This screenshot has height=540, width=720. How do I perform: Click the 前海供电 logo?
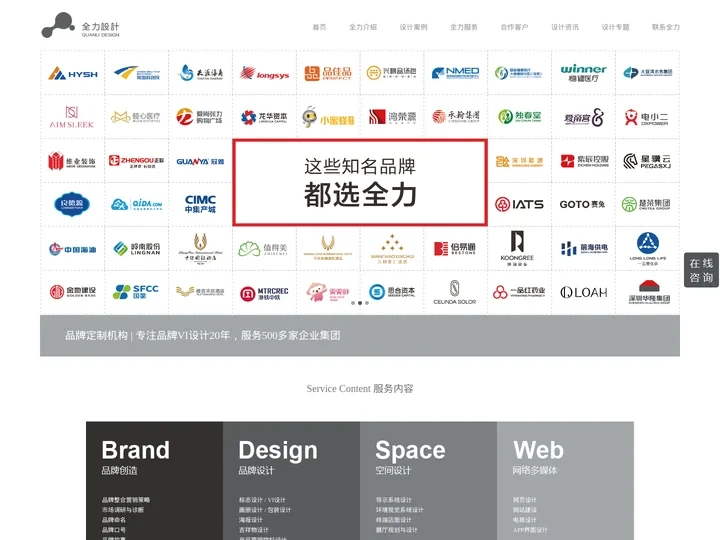tap(584, 248)
